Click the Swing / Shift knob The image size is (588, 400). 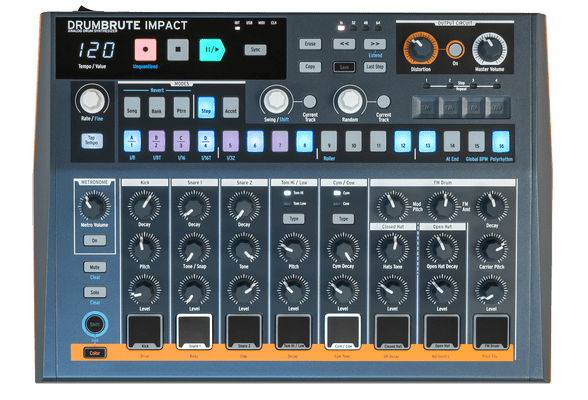(276, 100)
